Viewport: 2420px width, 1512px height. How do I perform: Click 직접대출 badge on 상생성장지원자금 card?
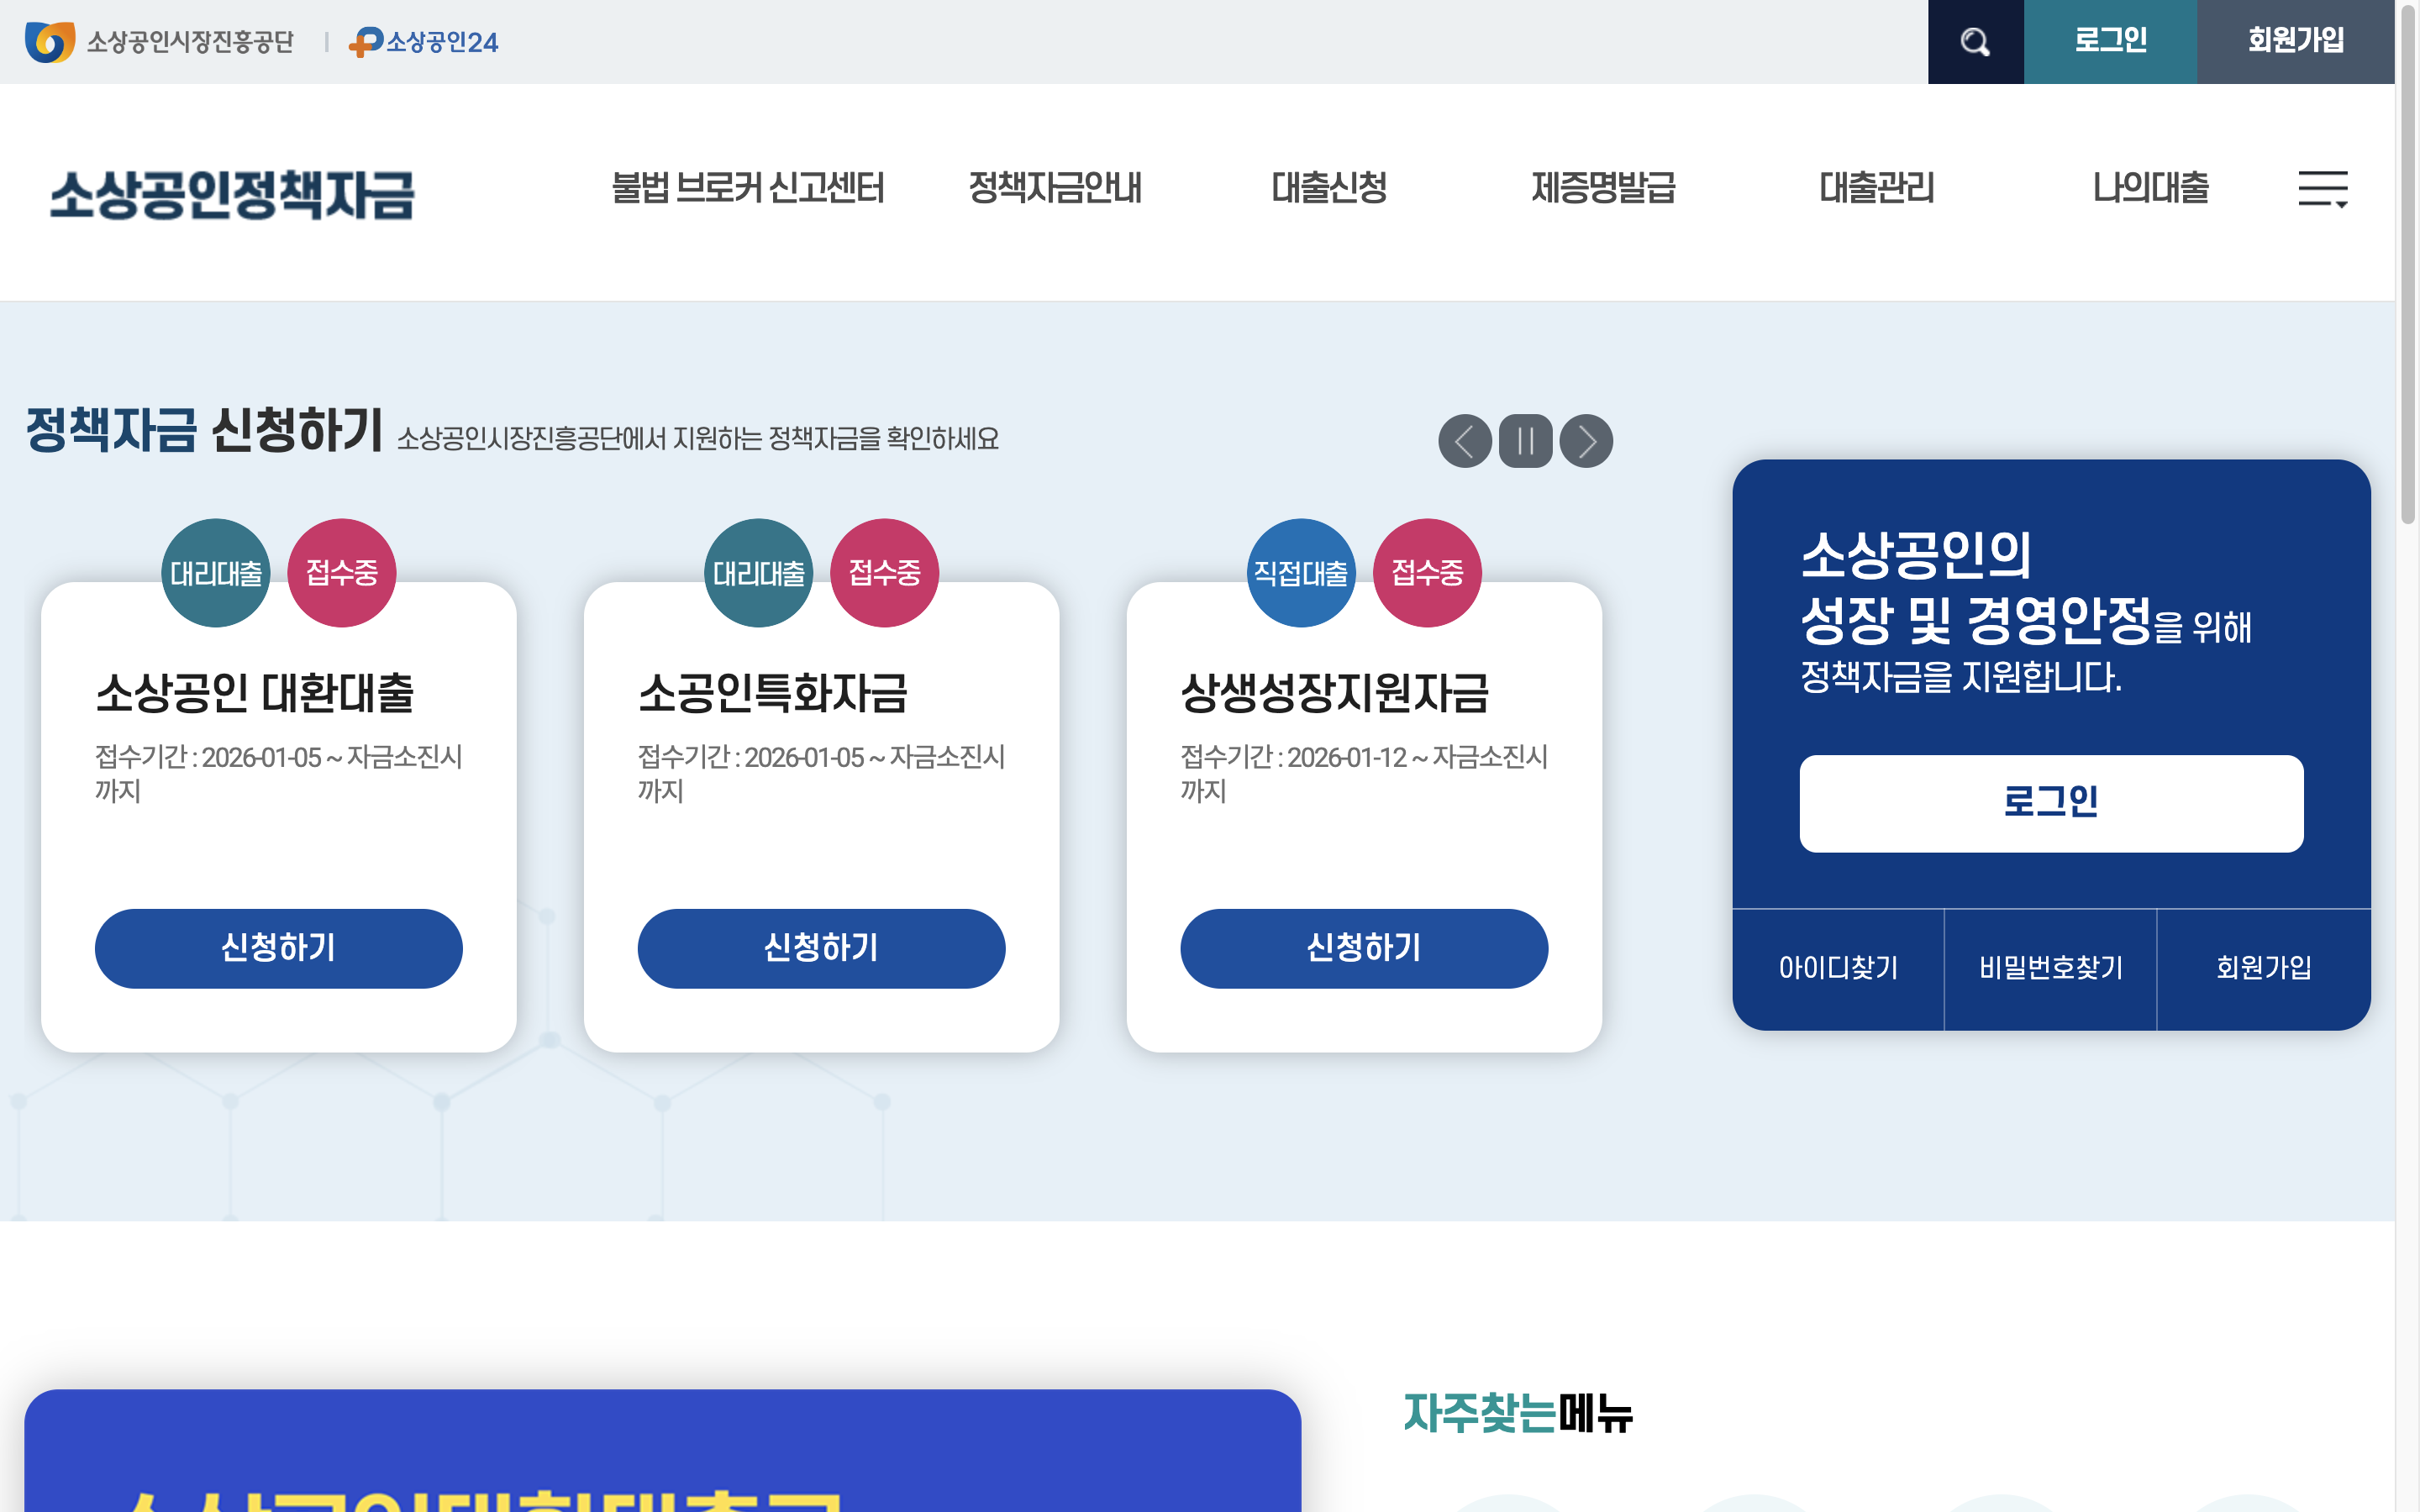tap(1301, 573)
